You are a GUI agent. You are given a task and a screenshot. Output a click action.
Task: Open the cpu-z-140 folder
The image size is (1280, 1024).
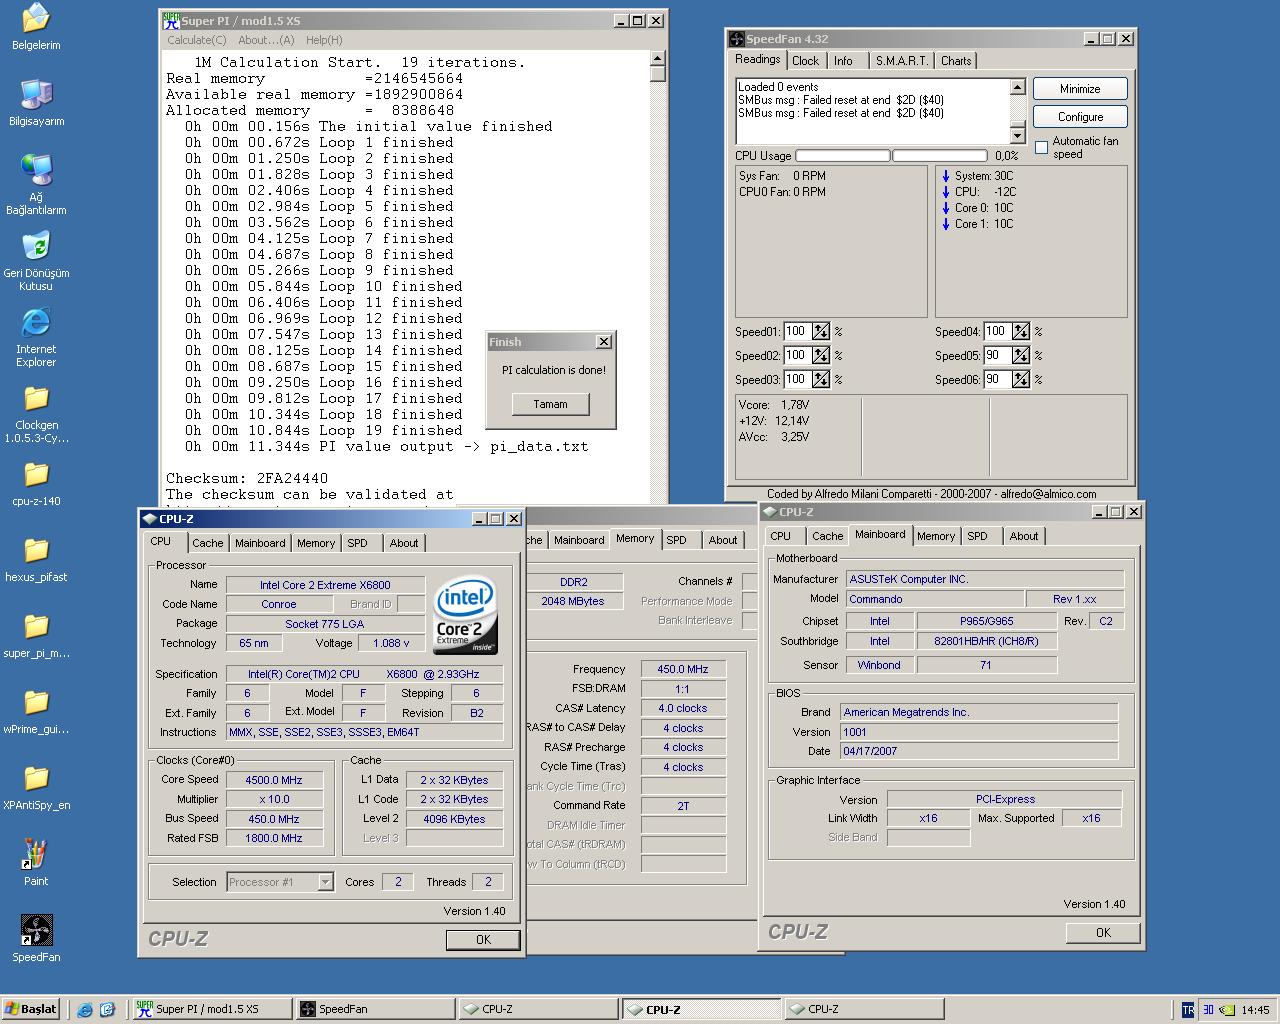coord(36,483)
